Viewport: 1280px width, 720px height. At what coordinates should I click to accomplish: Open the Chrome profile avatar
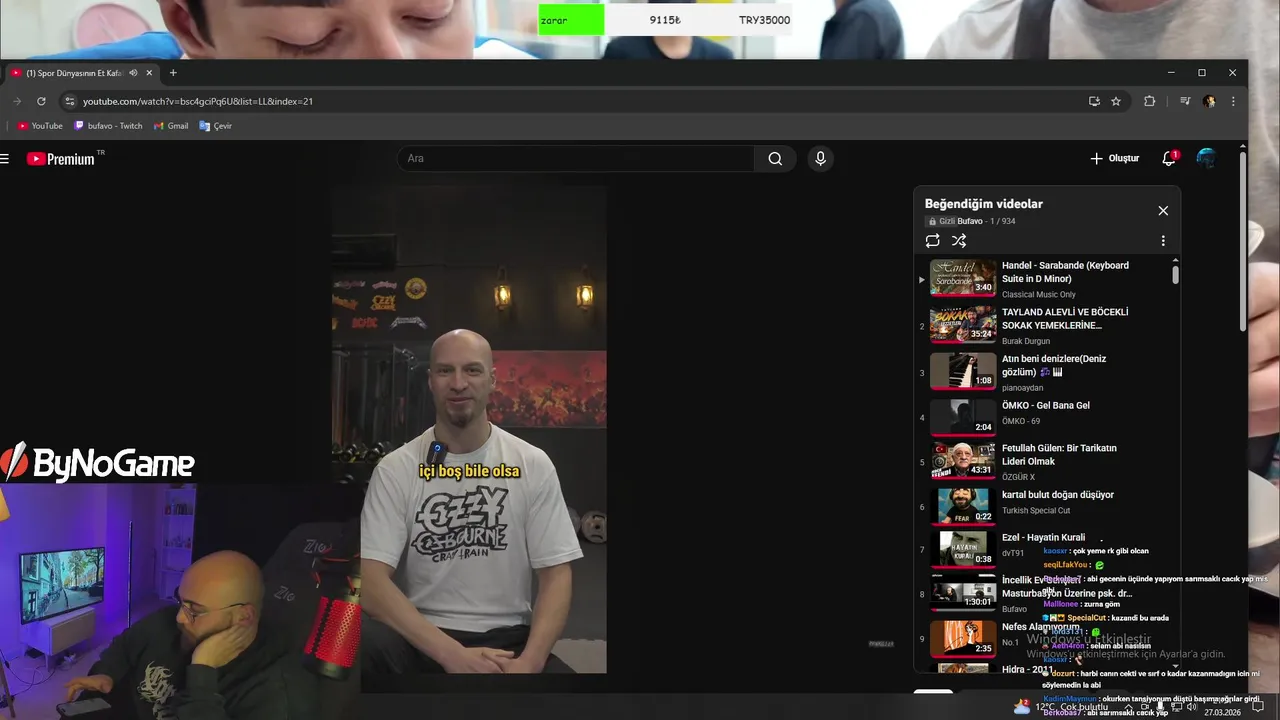tap(1209, 101)
